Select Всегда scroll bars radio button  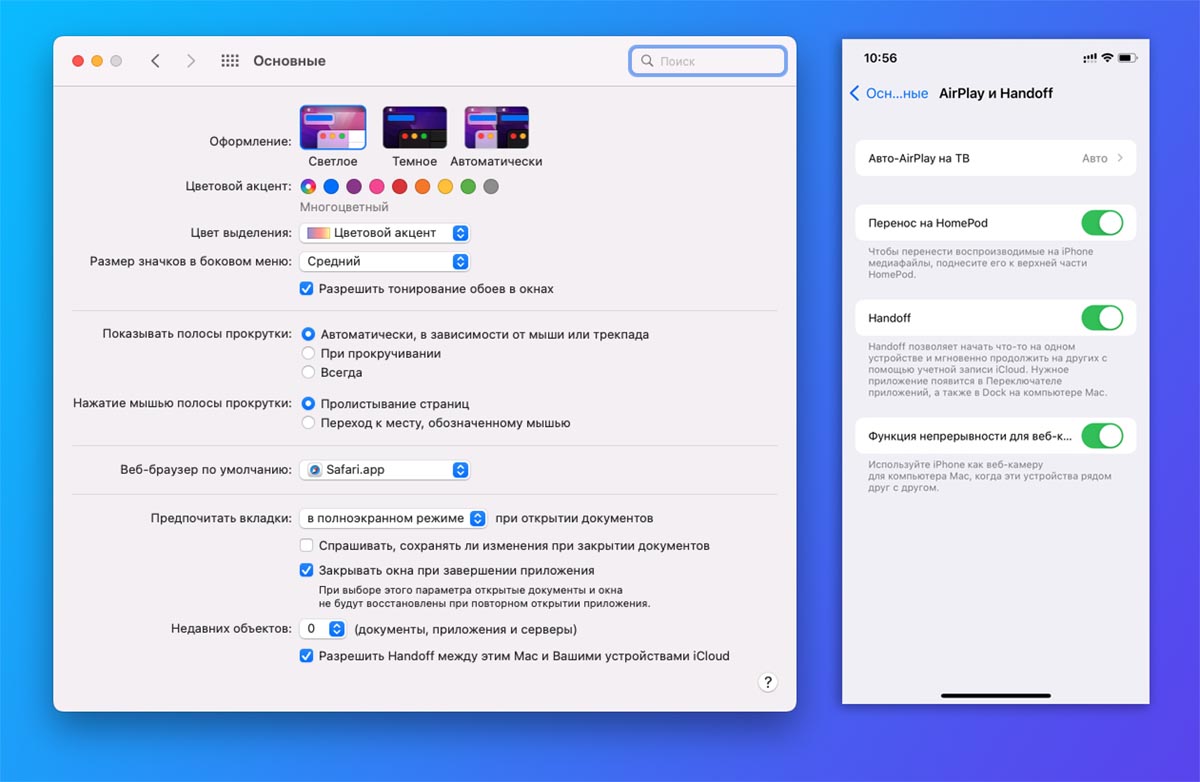(x=309, y=372)
